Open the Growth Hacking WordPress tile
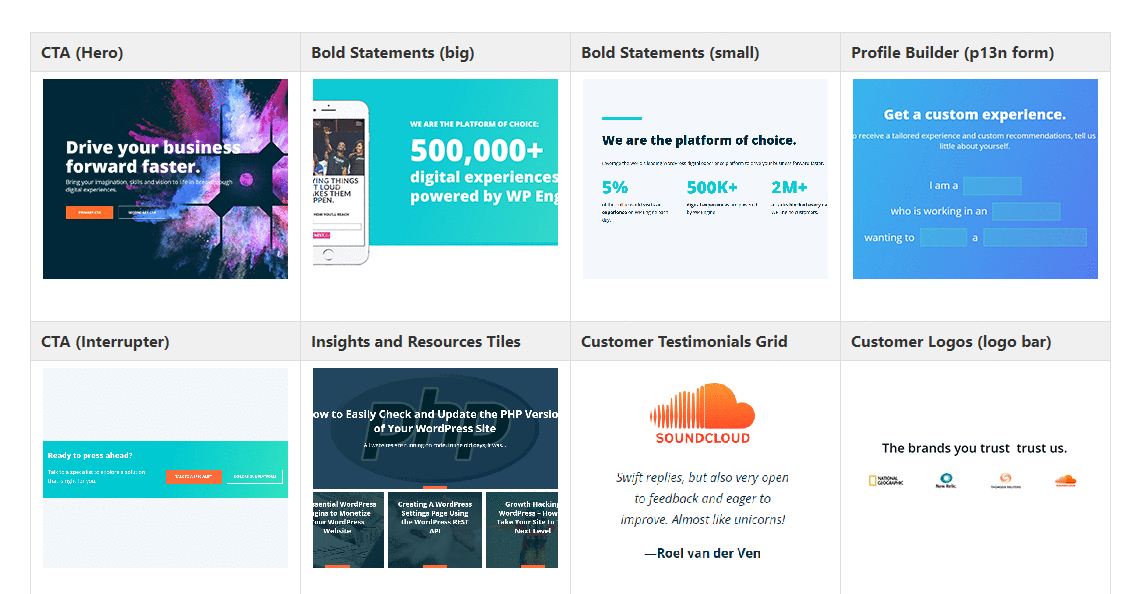 pyautogui.click(x=522, y=530)
